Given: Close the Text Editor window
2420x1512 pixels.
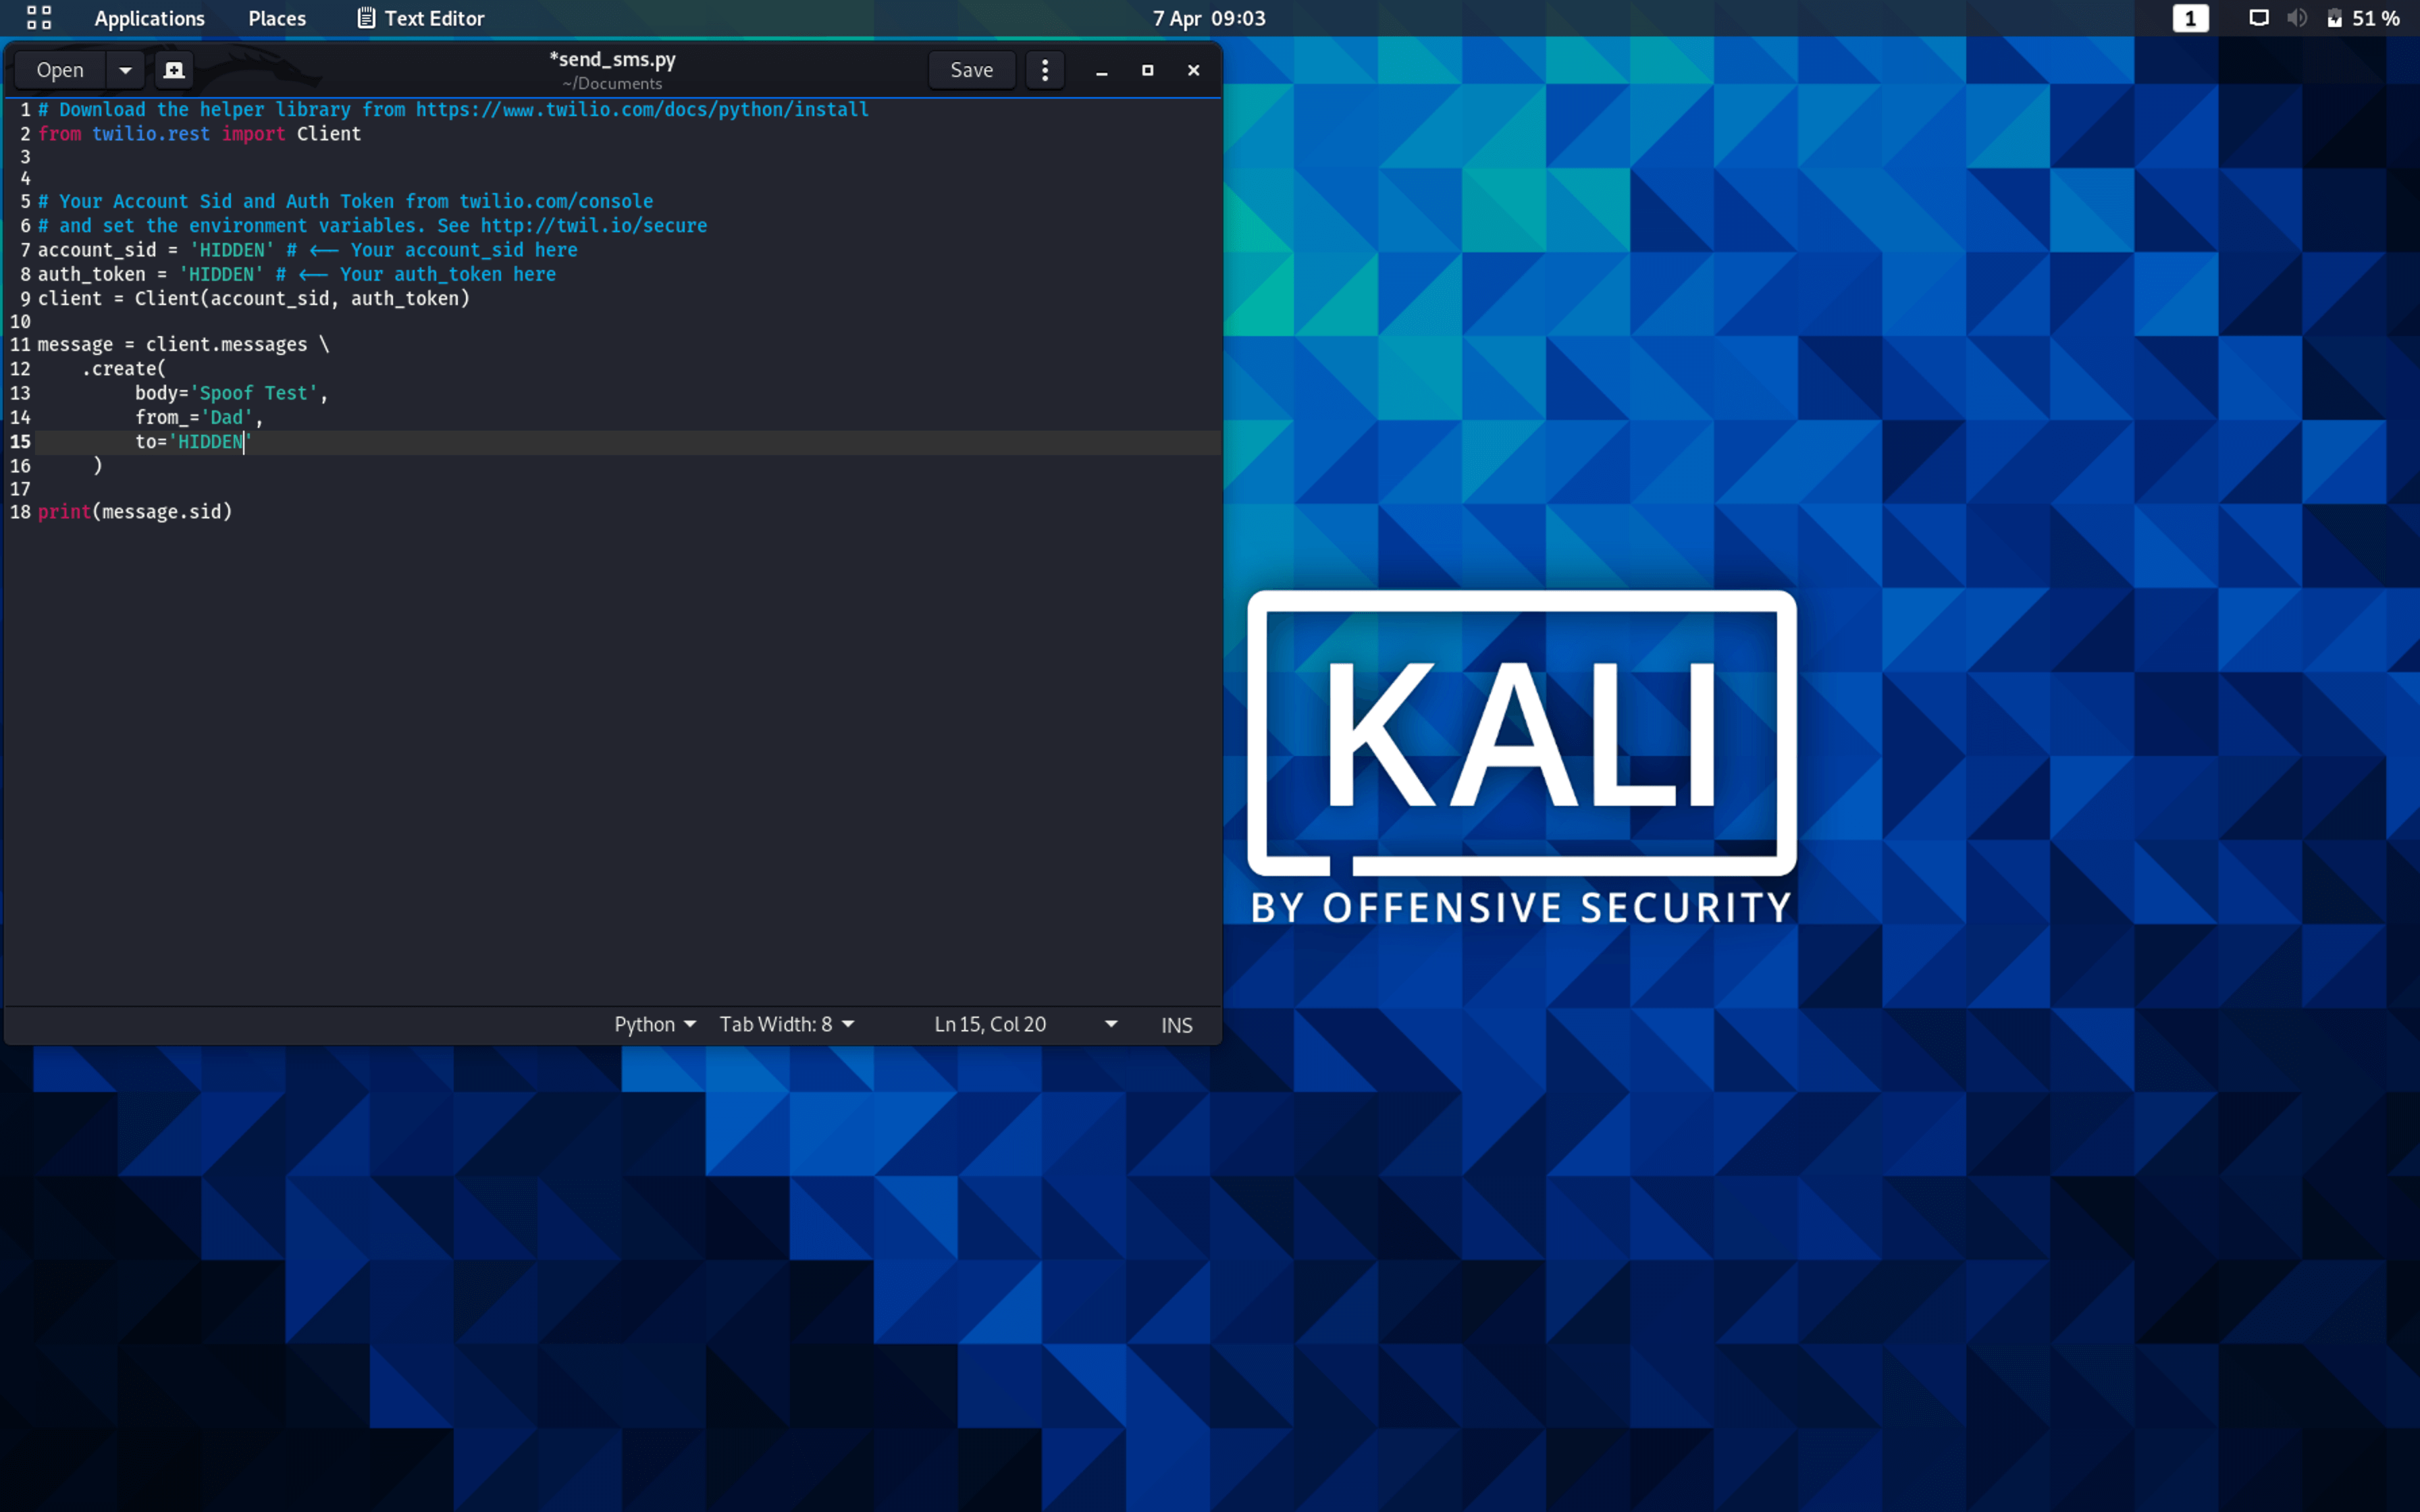Looking at the screenshot, I should 1193,70.
